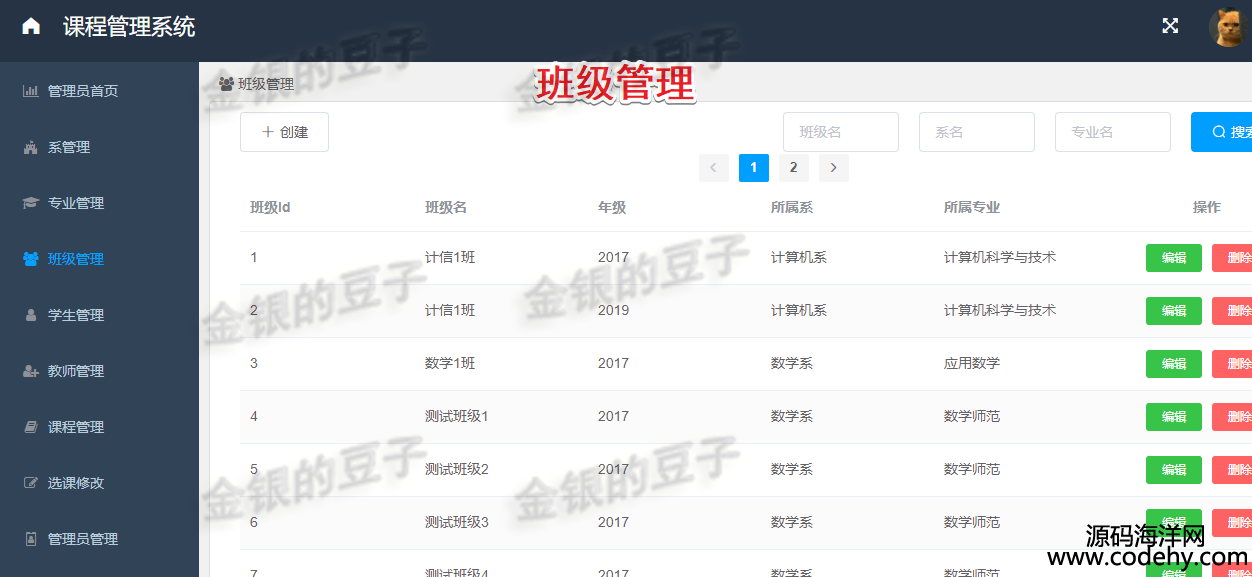
Task: Click the 专业管理 graduation cap icon
Action: click(31, 203)
